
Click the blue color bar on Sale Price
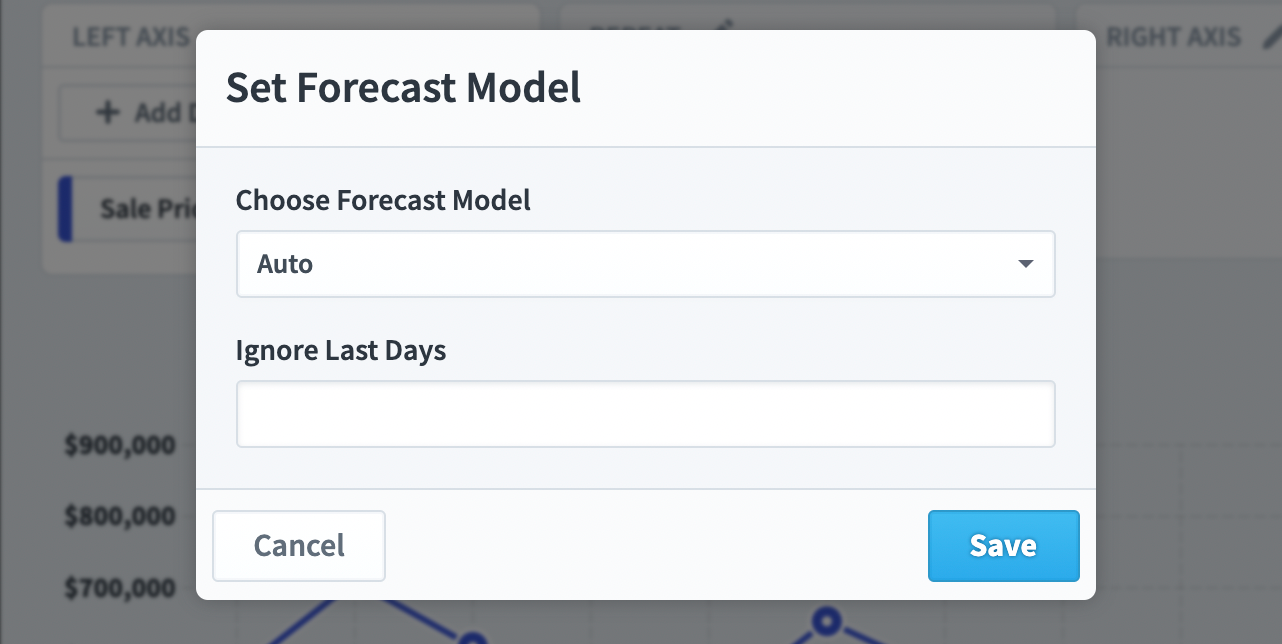65,208
